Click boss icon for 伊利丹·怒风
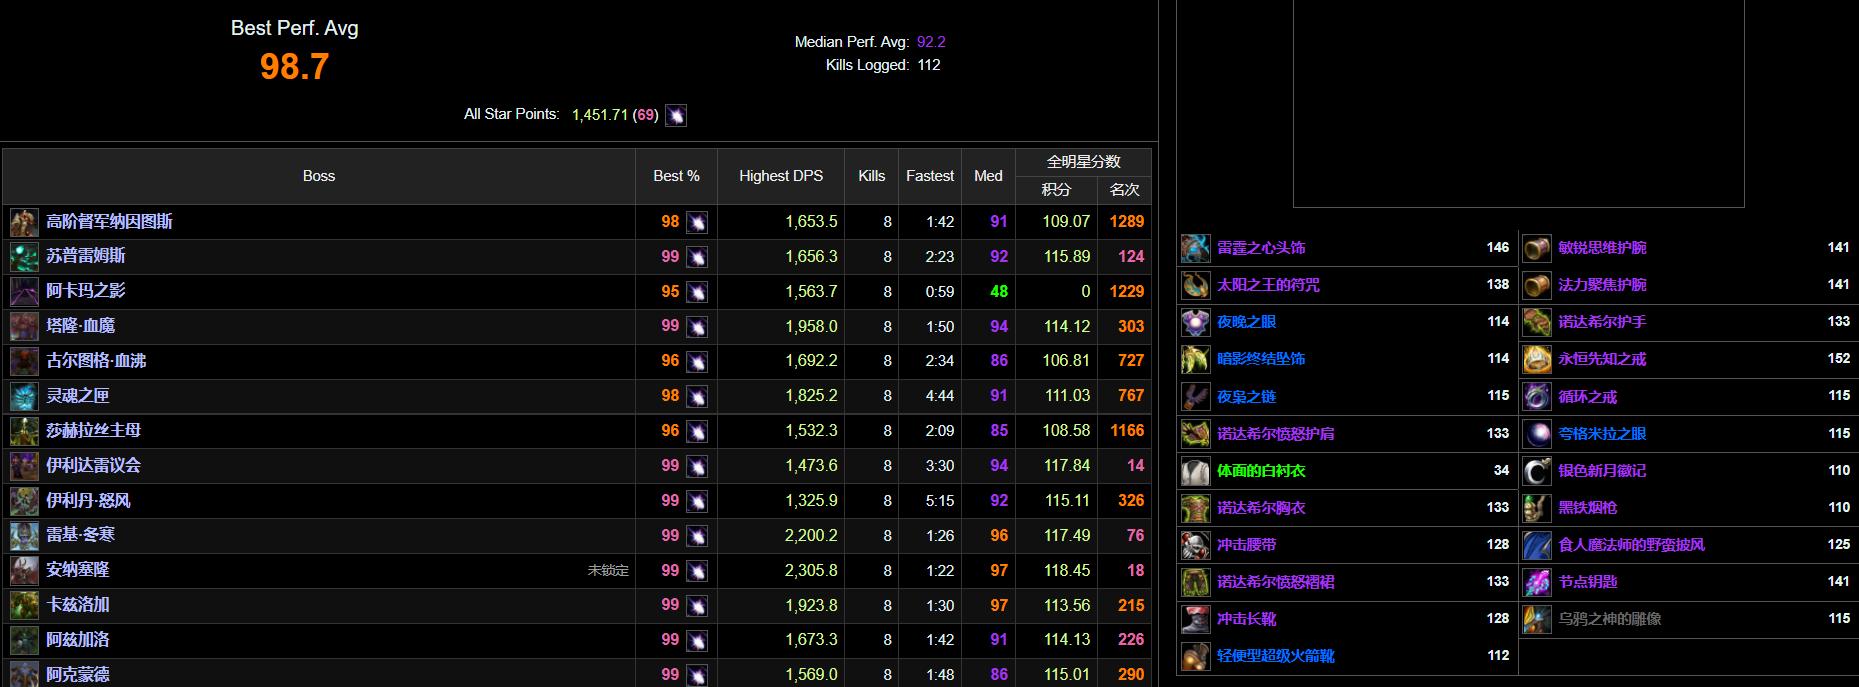Screen dimensions: 1859x687 point(24,501)
